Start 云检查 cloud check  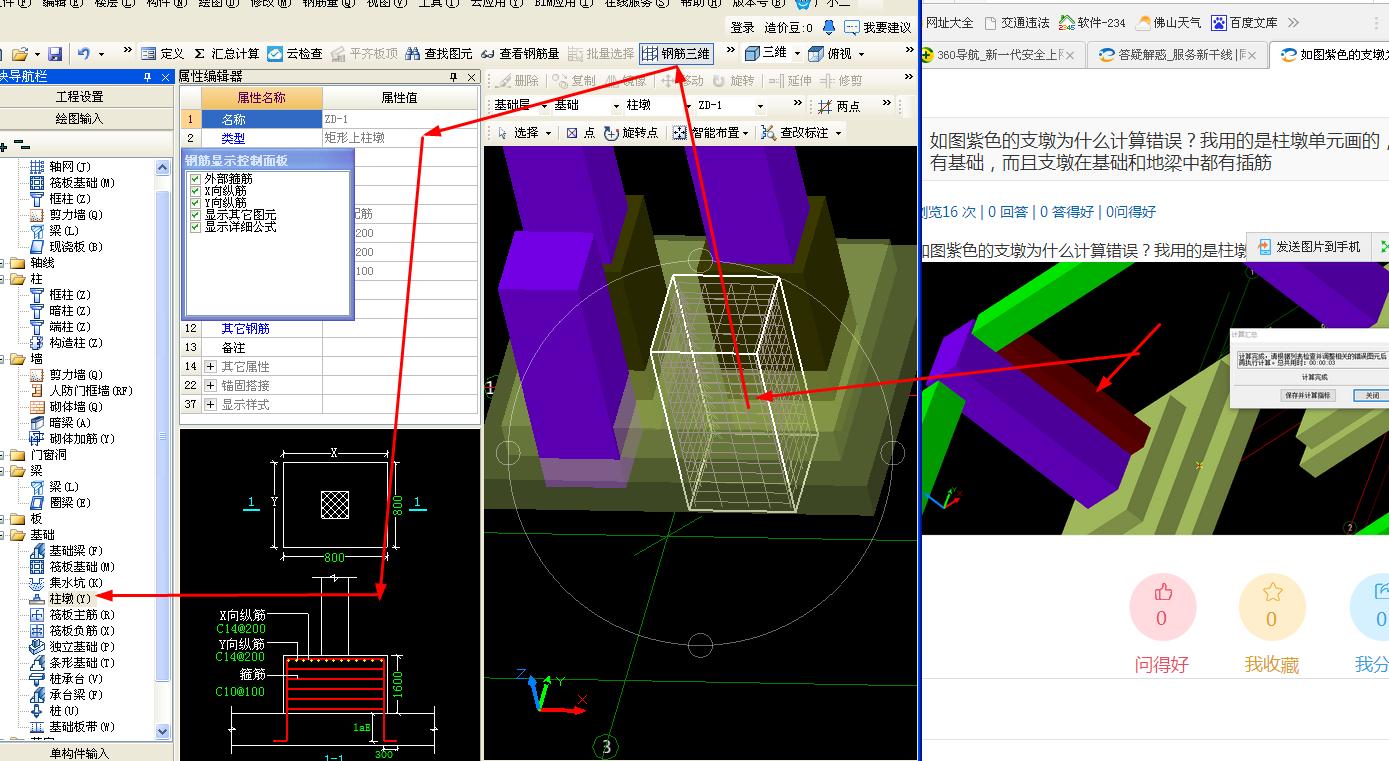click(x=295, y=54)
